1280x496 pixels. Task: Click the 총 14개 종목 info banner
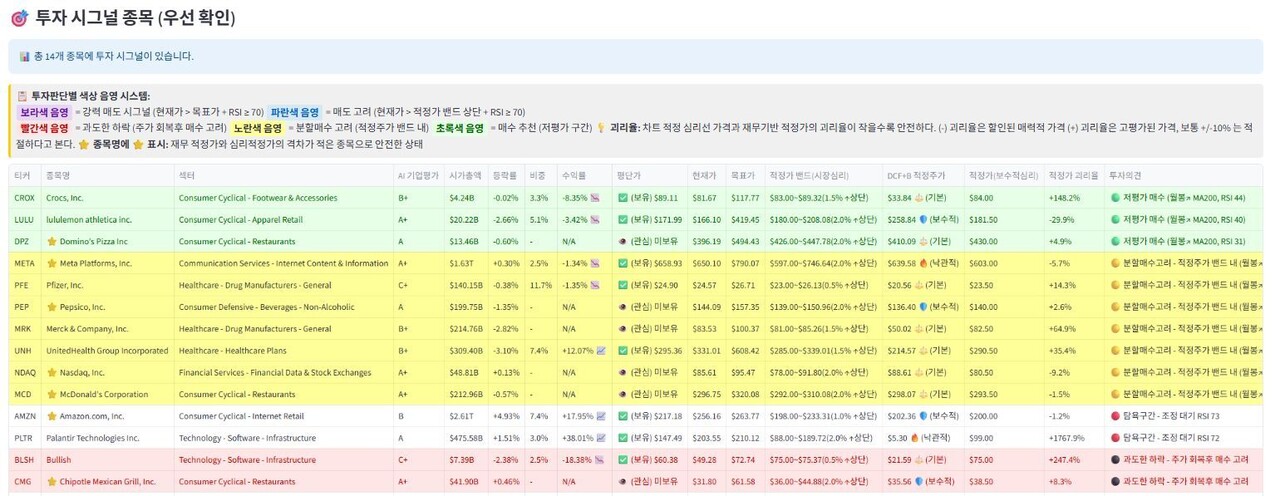[636, 57]
